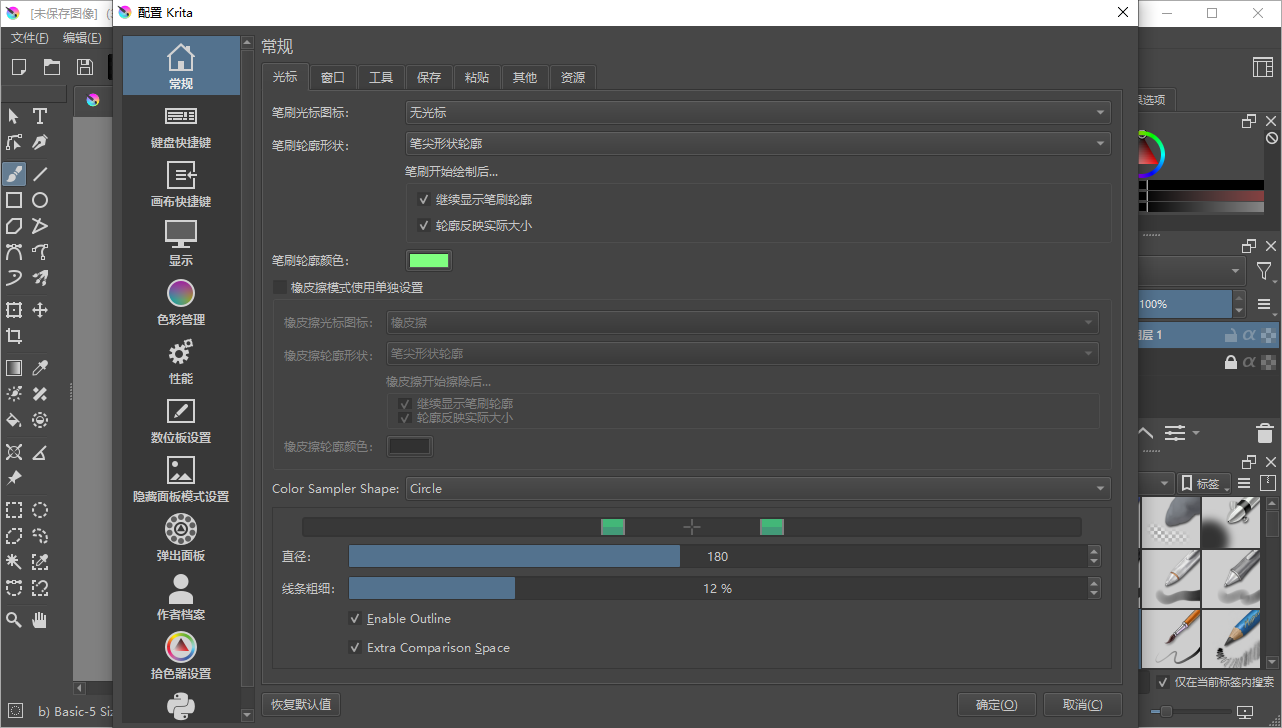This screenshot has height=728, width=1282.
Task: Enable 橡皮擦模式使用单独设置 checkbox
Action: point(280,288)
